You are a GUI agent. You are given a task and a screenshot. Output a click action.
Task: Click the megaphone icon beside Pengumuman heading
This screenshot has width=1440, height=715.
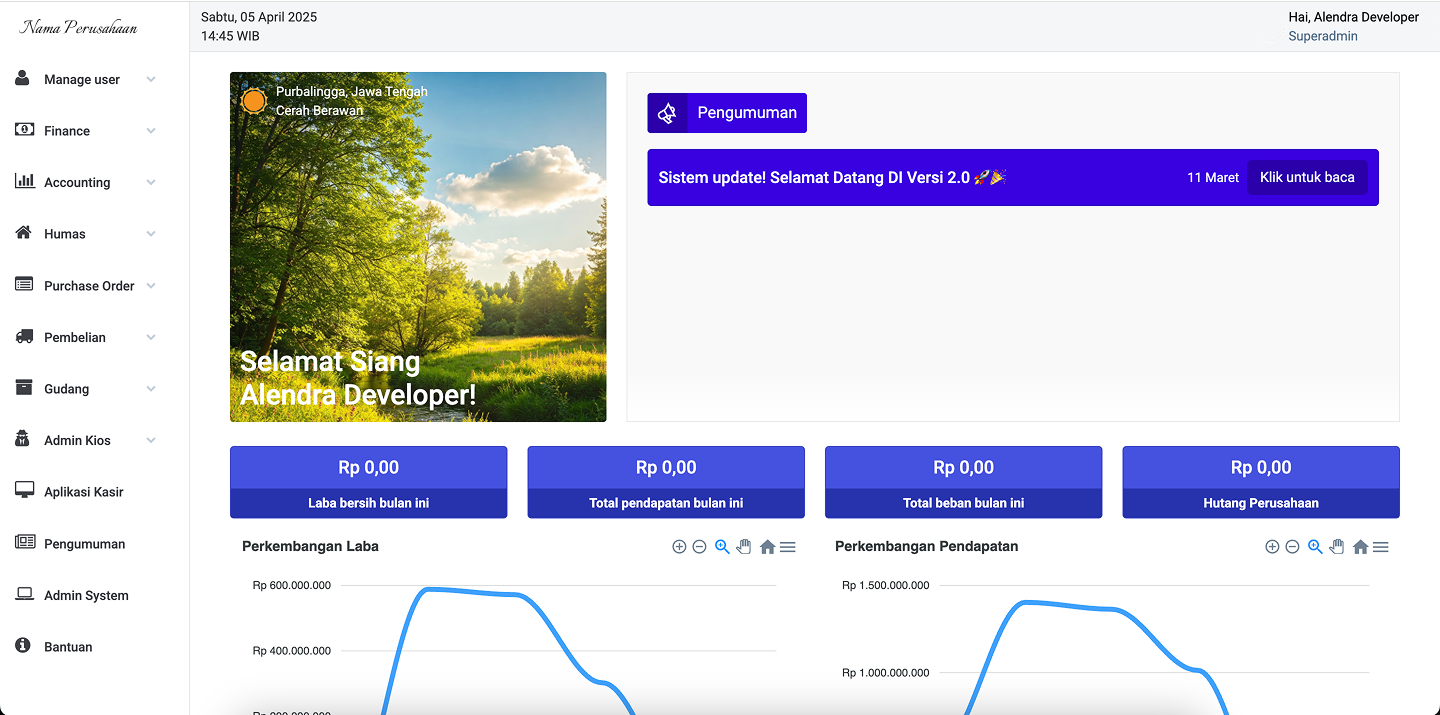(667, 113)
